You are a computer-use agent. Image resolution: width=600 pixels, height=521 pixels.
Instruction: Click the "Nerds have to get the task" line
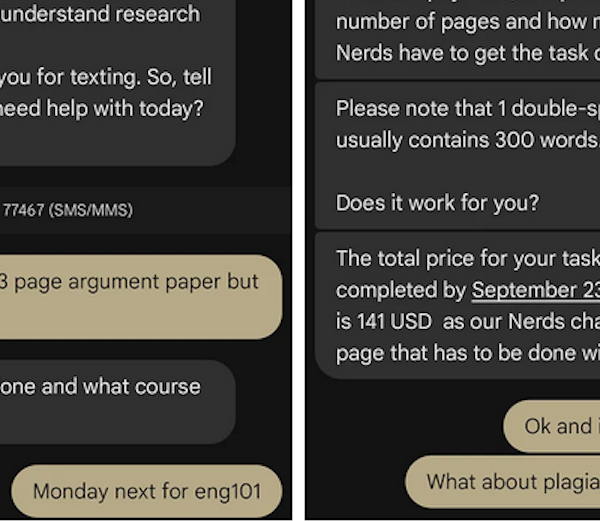(467, 53)
